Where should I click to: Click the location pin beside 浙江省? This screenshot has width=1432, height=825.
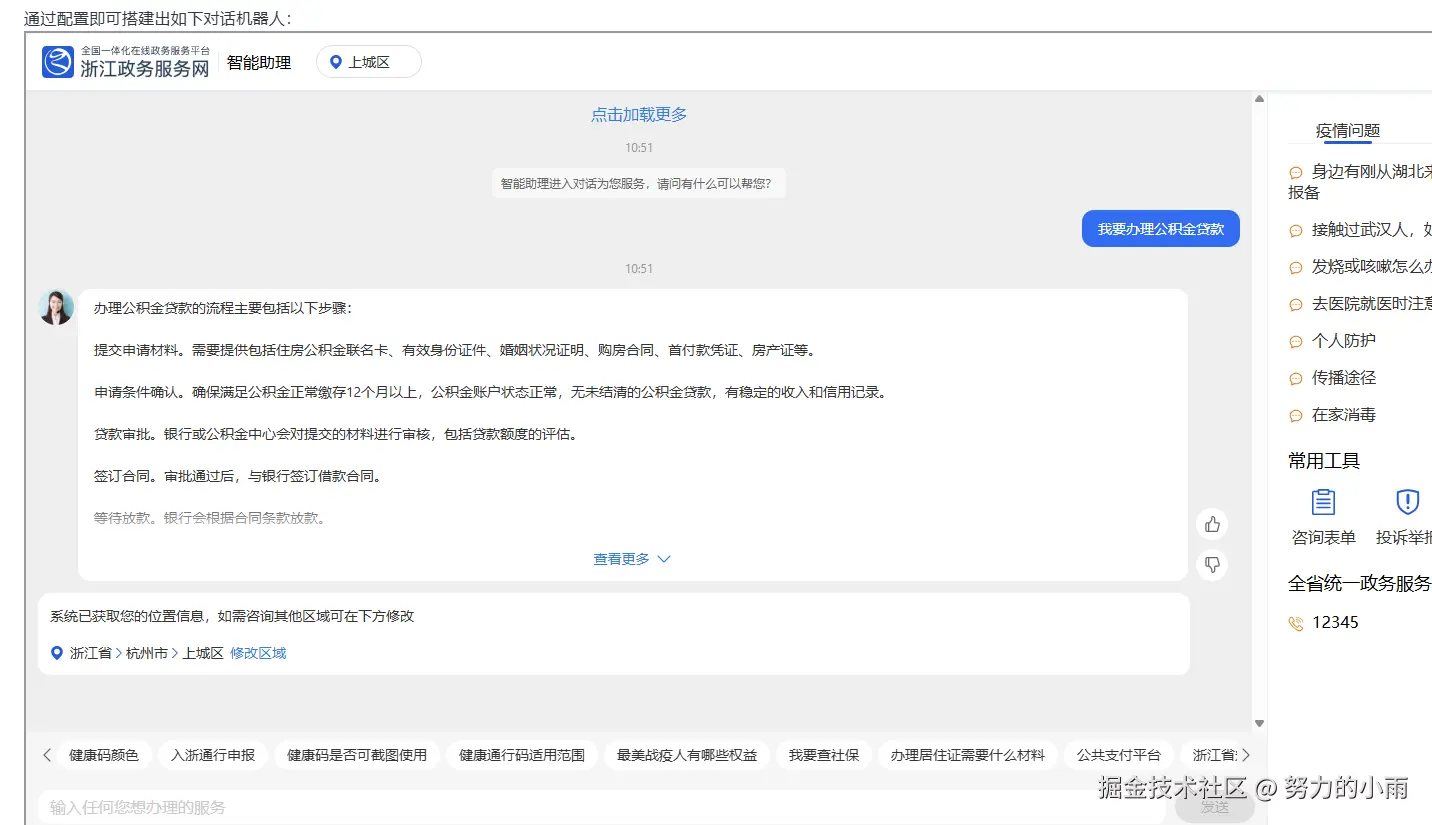[x=57, y=653]
